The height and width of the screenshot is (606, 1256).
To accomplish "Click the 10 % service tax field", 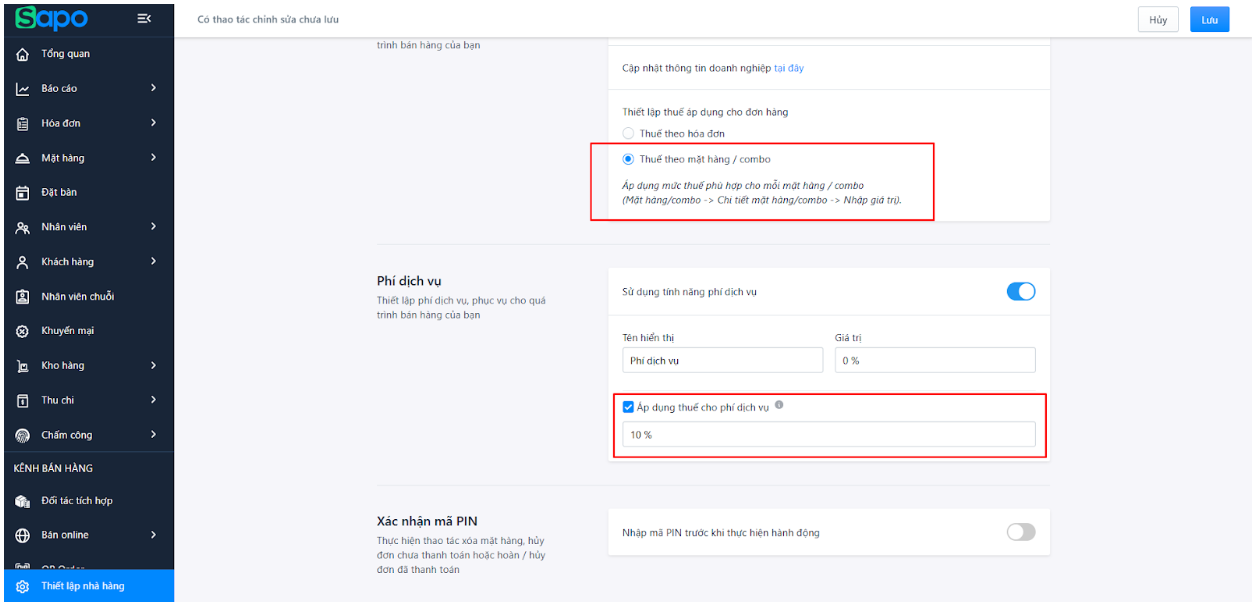I will pyautogui.click(x=829, y=434).
